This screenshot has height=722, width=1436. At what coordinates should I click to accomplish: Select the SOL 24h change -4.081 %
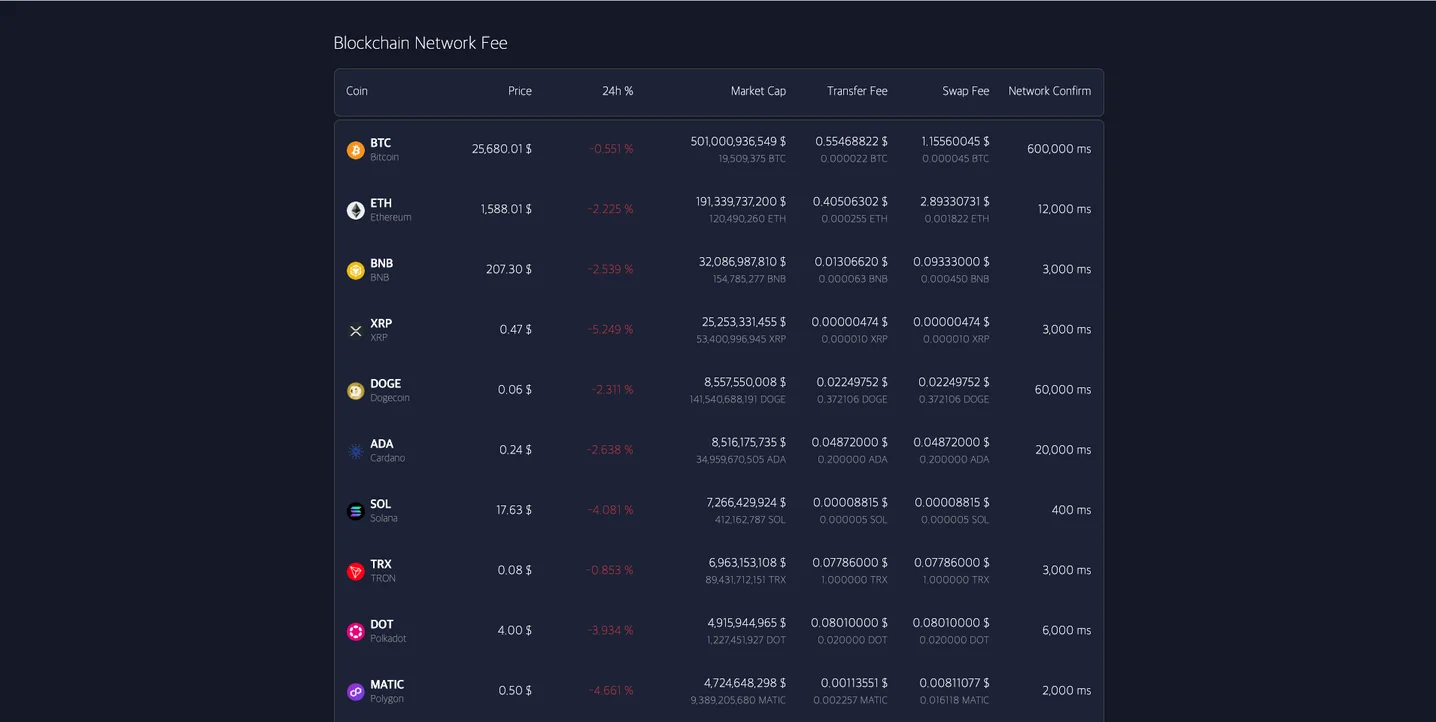coord(610,510)
